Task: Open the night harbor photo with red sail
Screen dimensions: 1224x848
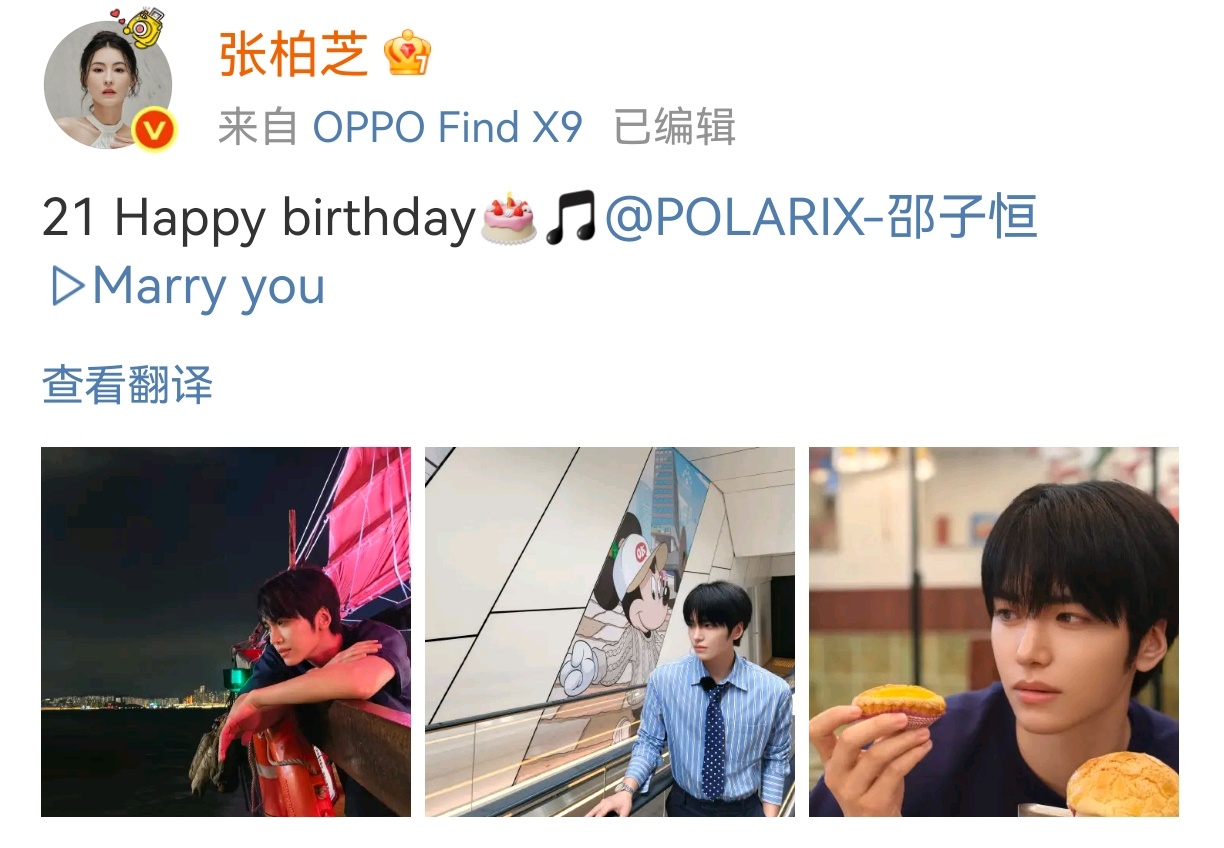Action: 226,632
